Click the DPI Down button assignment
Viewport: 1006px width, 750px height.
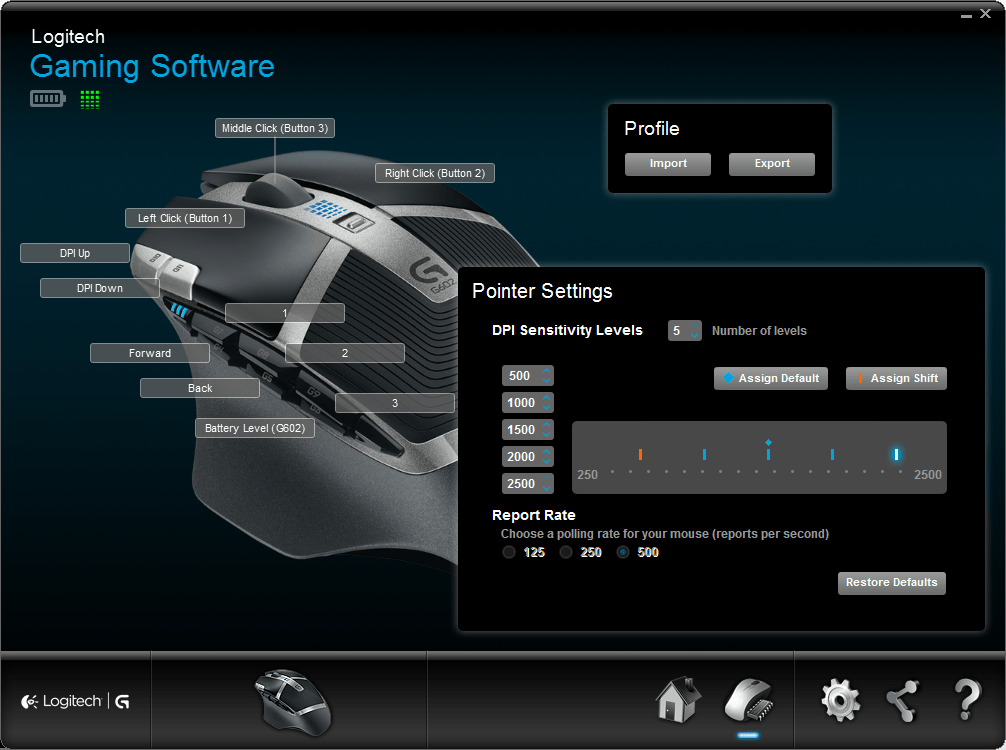99,288
